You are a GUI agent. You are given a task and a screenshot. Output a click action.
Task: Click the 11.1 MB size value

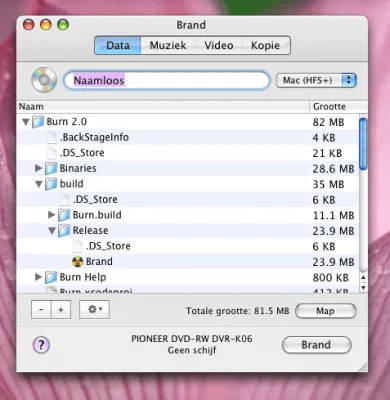333,215
